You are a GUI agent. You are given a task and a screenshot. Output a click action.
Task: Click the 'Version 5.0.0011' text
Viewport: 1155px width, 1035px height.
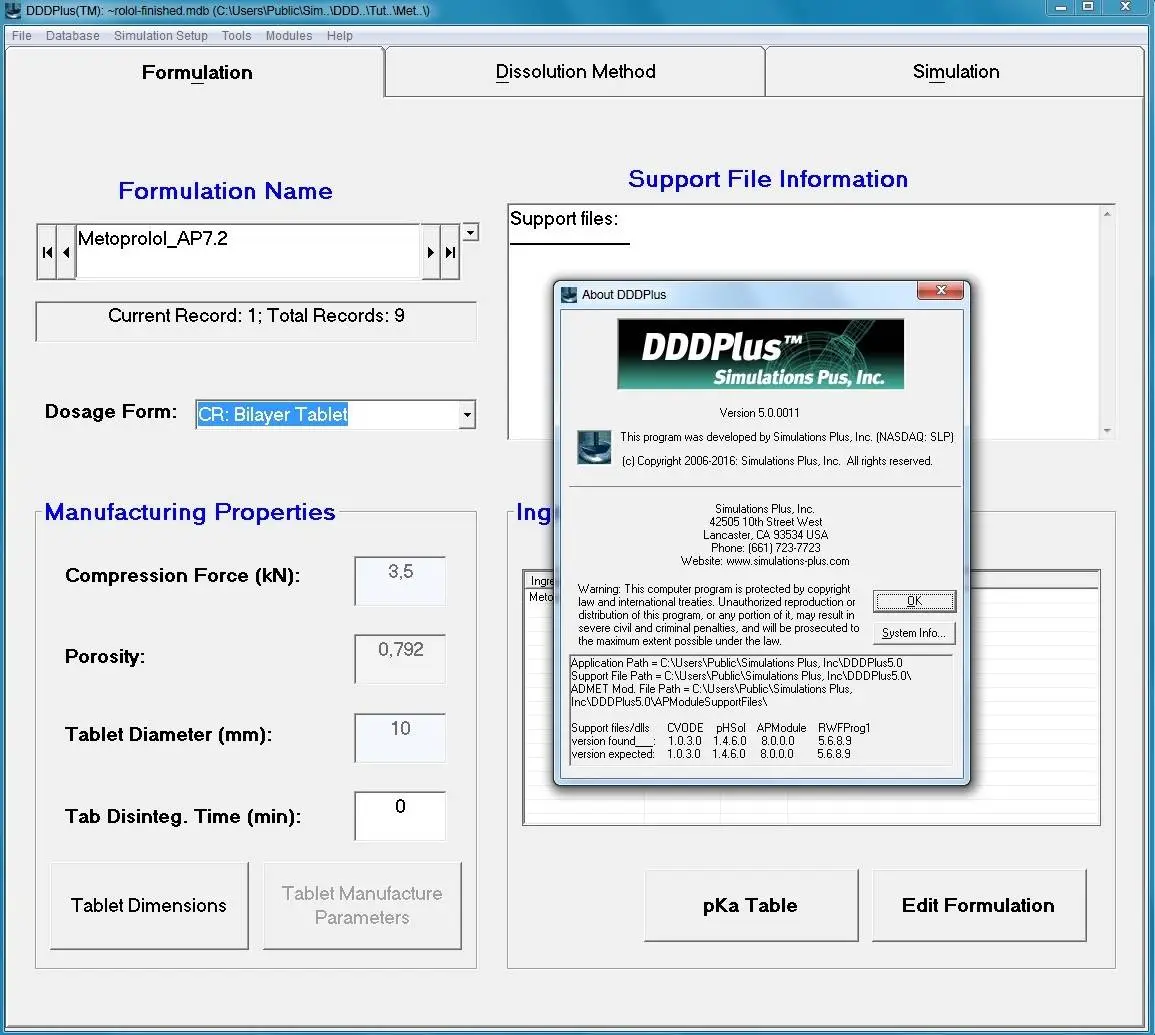[x=759, y=413]
